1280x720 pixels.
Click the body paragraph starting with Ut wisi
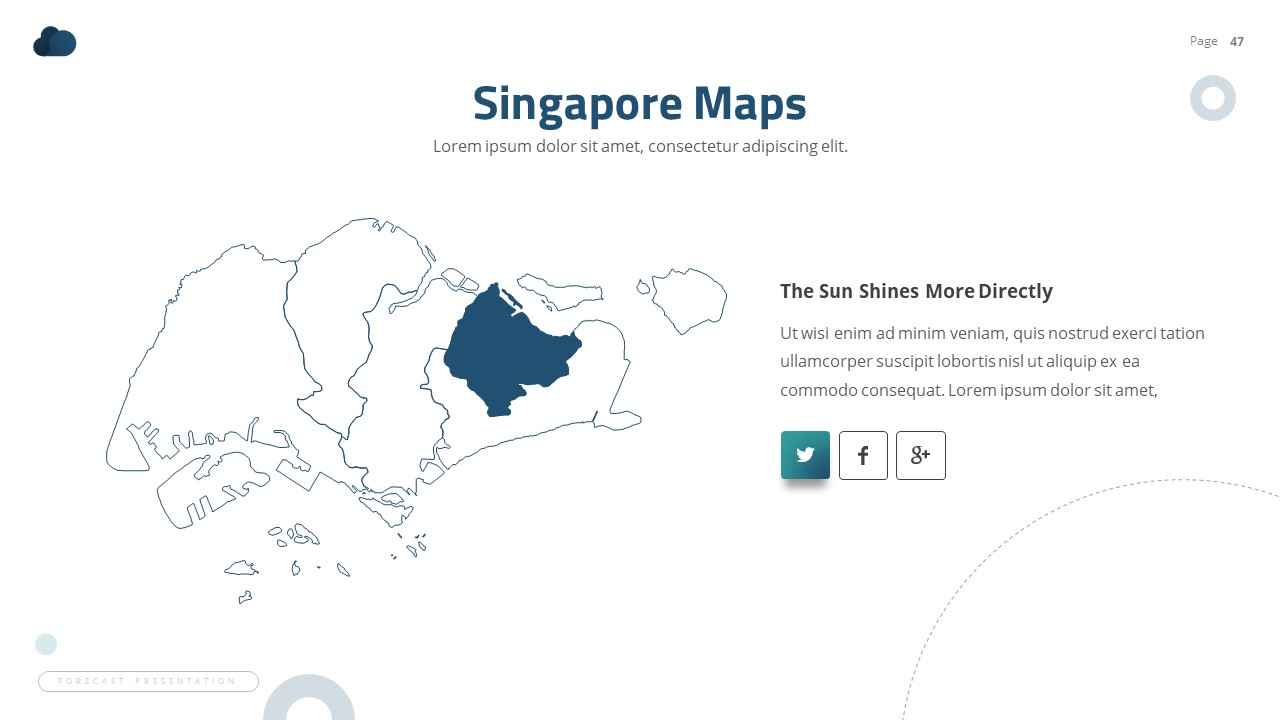[992, 361]
